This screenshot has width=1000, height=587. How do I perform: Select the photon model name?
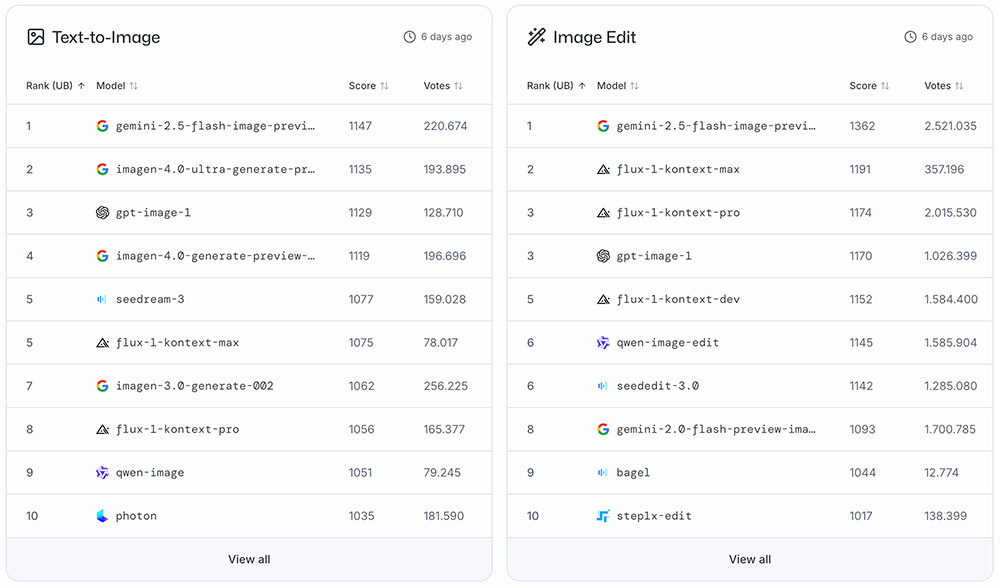pyautogui.click(x=136, y=516)
